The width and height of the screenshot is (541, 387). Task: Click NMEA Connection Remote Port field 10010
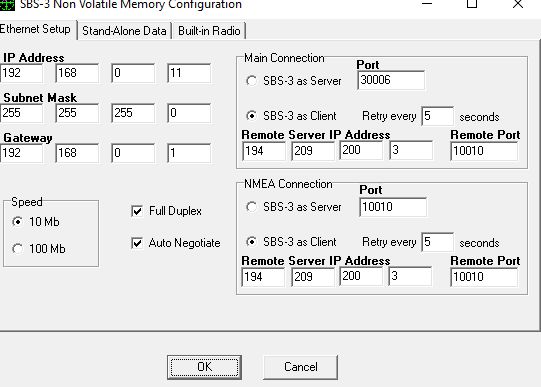tap(484, 277)
